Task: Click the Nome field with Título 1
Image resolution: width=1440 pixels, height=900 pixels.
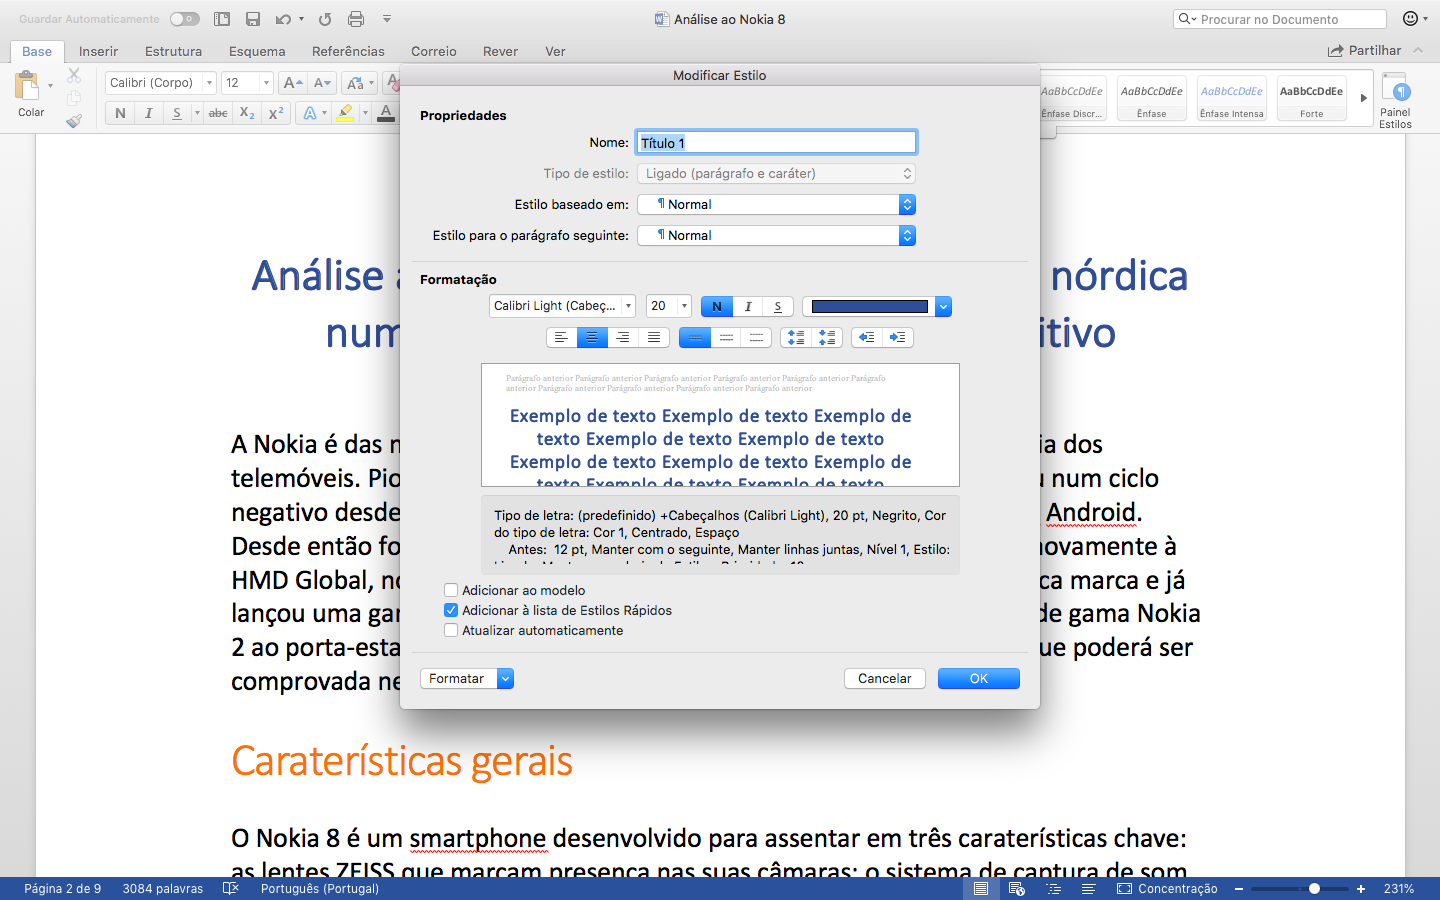Action: [x=776, y=143]
